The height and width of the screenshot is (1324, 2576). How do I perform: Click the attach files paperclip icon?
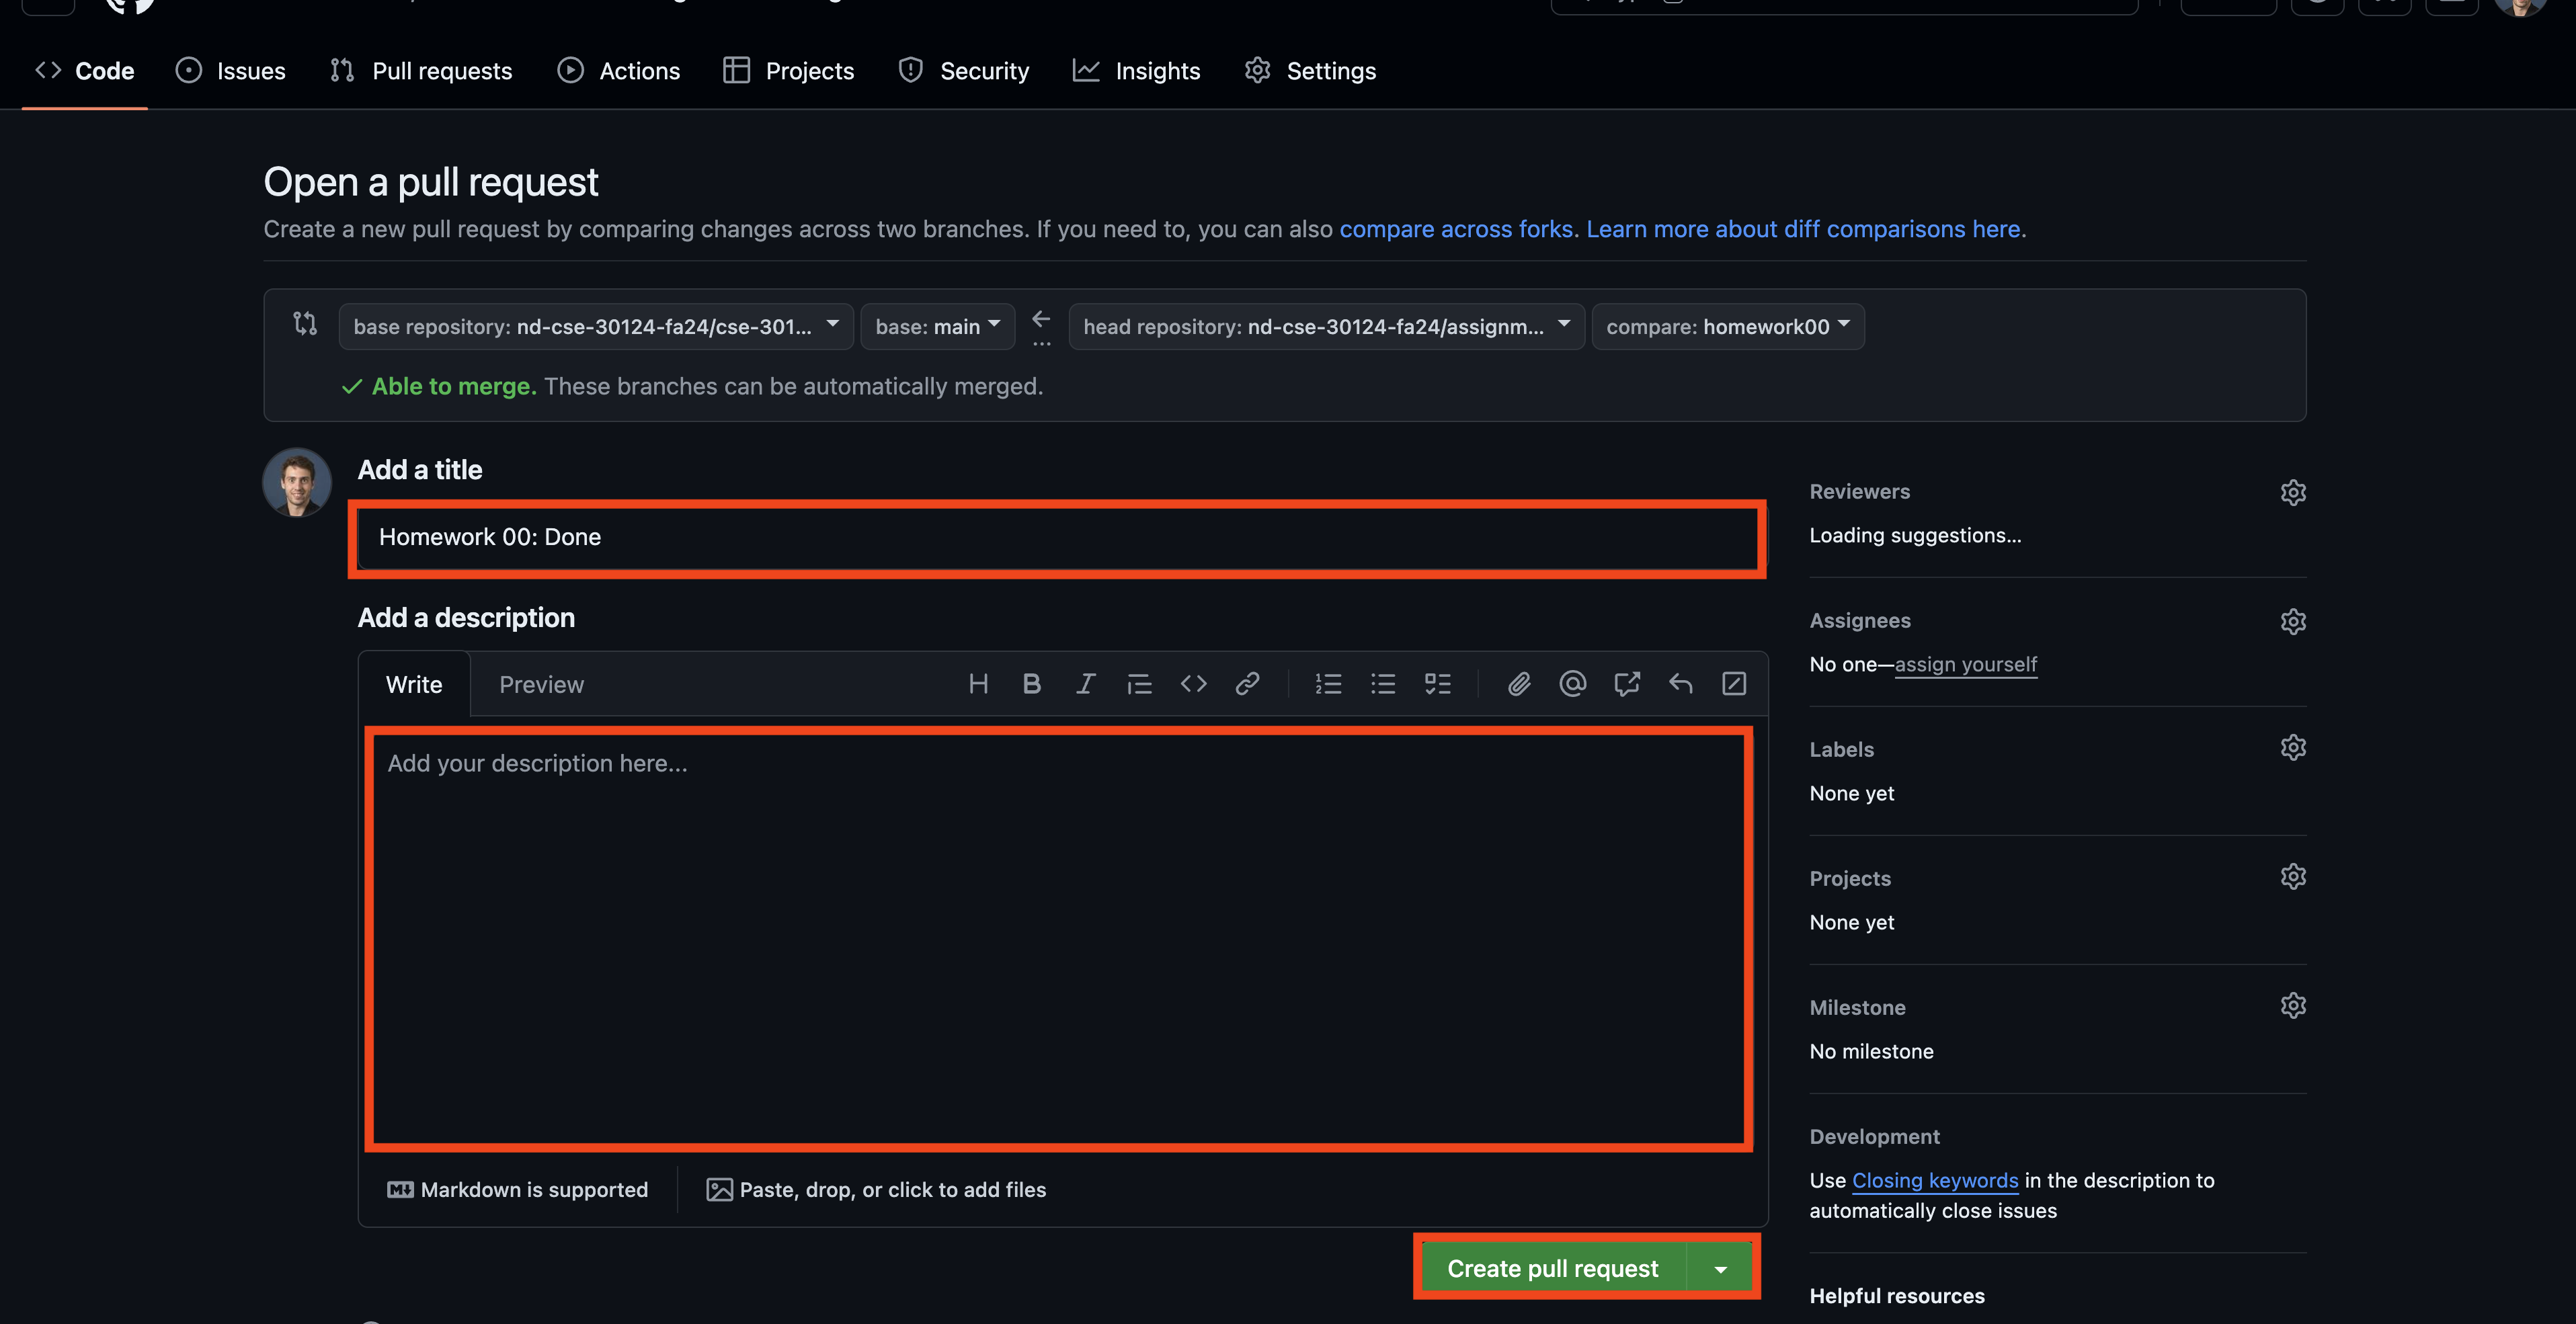tap(1519, 684)
